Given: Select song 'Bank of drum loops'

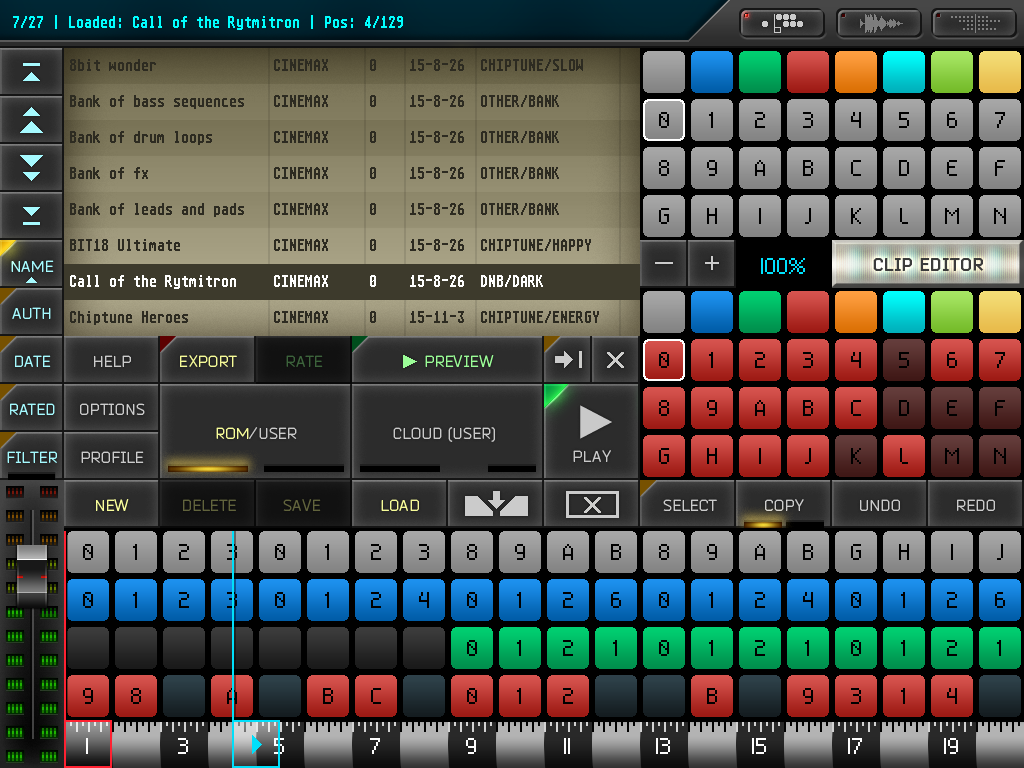Looking at the screenshot, I should pos(351,137).
